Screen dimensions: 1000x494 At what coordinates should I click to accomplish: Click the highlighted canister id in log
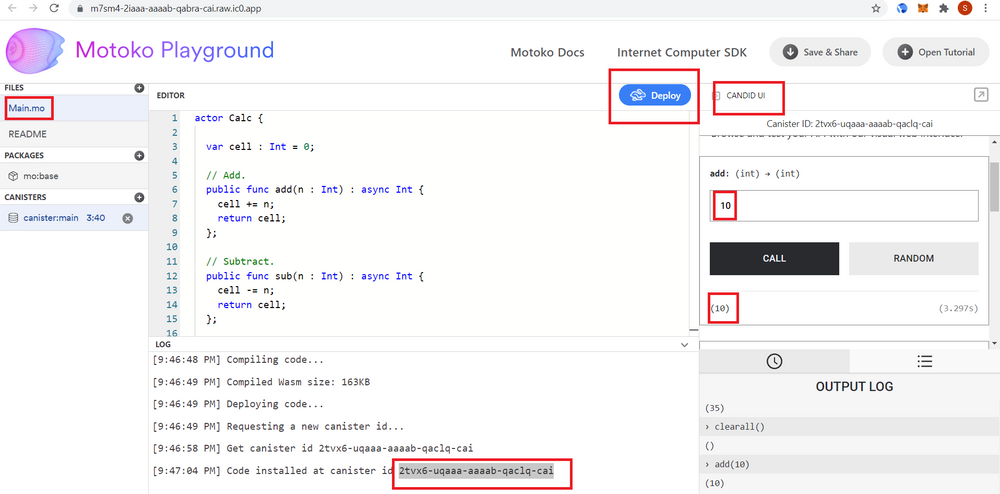[476, 470]
